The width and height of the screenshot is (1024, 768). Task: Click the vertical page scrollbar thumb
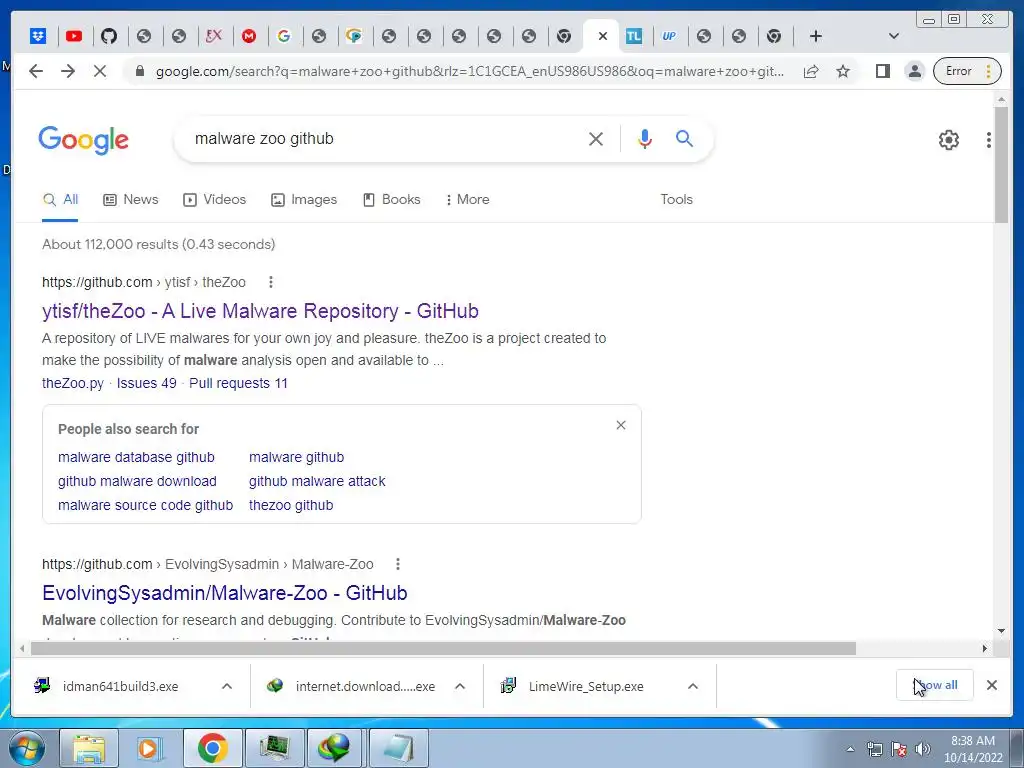(1001, 165)
